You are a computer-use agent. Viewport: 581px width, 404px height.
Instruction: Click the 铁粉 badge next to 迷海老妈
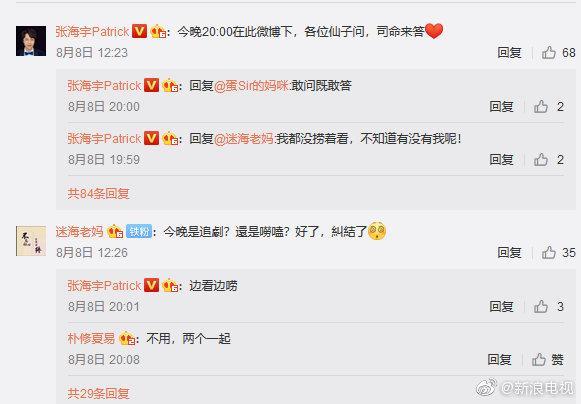click(x=139, y=232)
